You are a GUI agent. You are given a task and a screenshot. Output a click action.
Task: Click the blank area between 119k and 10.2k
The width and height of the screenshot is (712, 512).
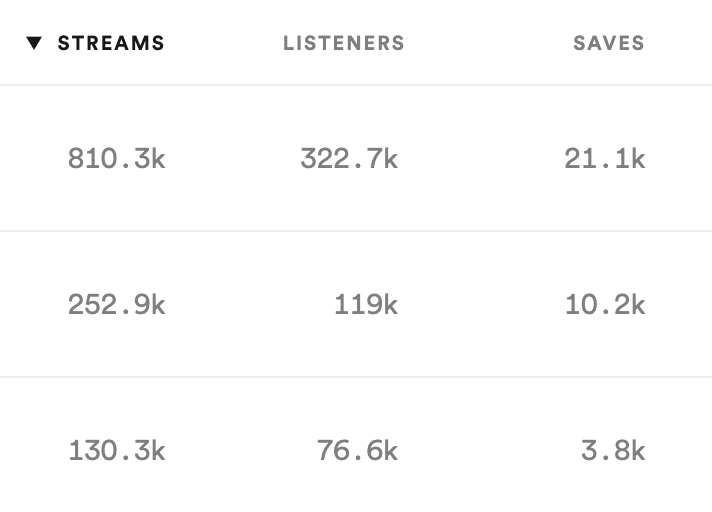pos(481,305)
